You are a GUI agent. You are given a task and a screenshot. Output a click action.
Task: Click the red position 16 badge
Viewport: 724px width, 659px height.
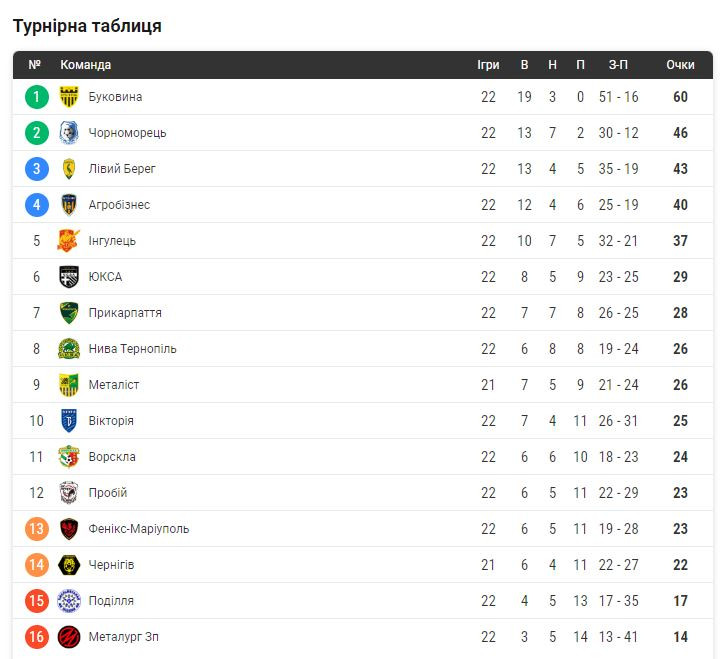(37, 637)
